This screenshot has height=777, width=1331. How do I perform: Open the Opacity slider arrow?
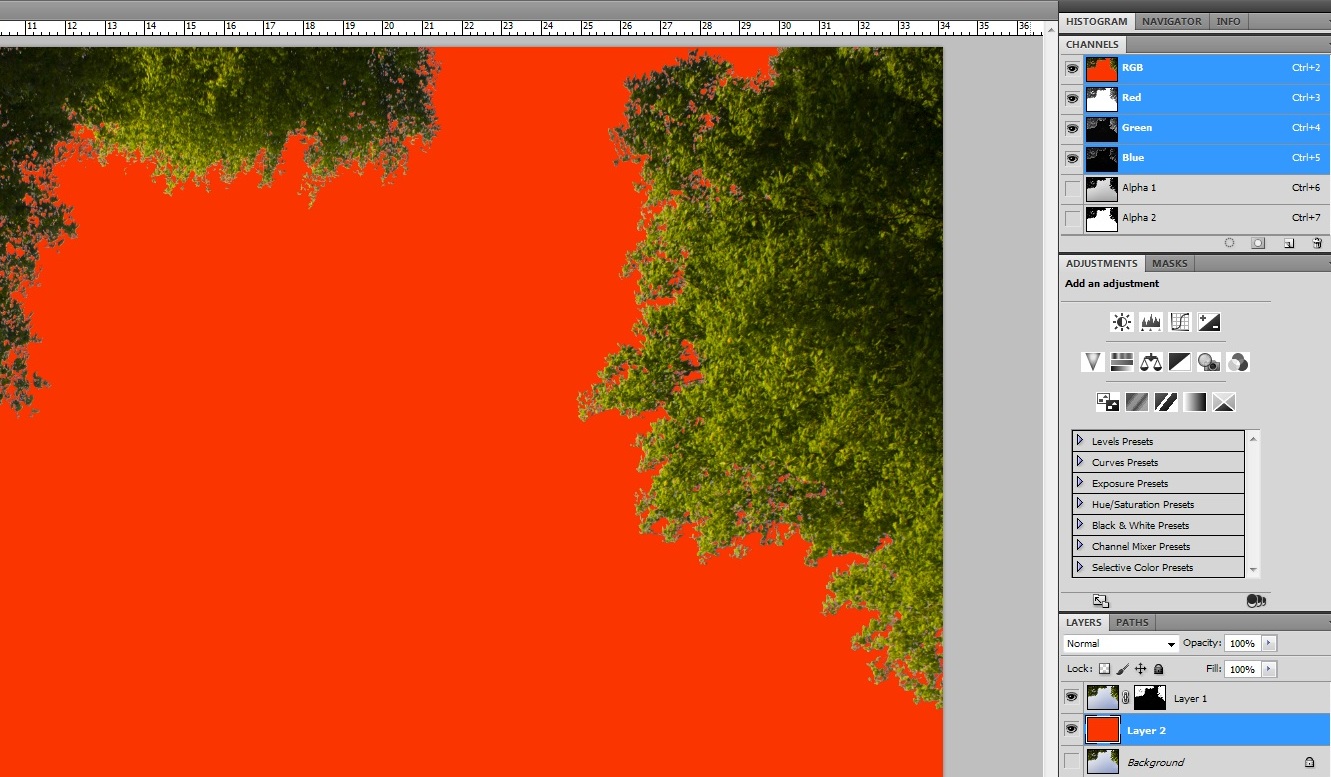coord(1270,644)
